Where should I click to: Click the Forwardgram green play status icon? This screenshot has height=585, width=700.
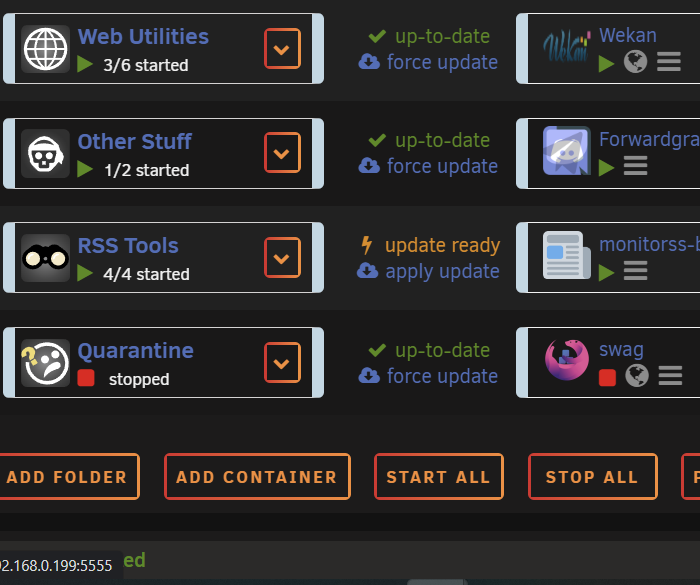pyautogui.click(x=606, y=168)
